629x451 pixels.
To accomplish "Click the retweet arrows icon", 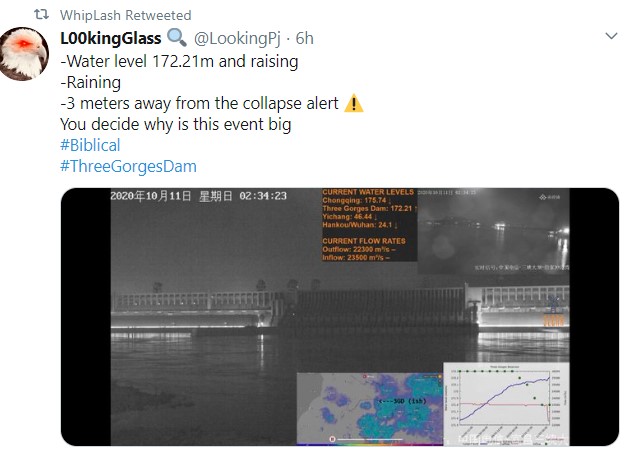I will pos(41,14).
